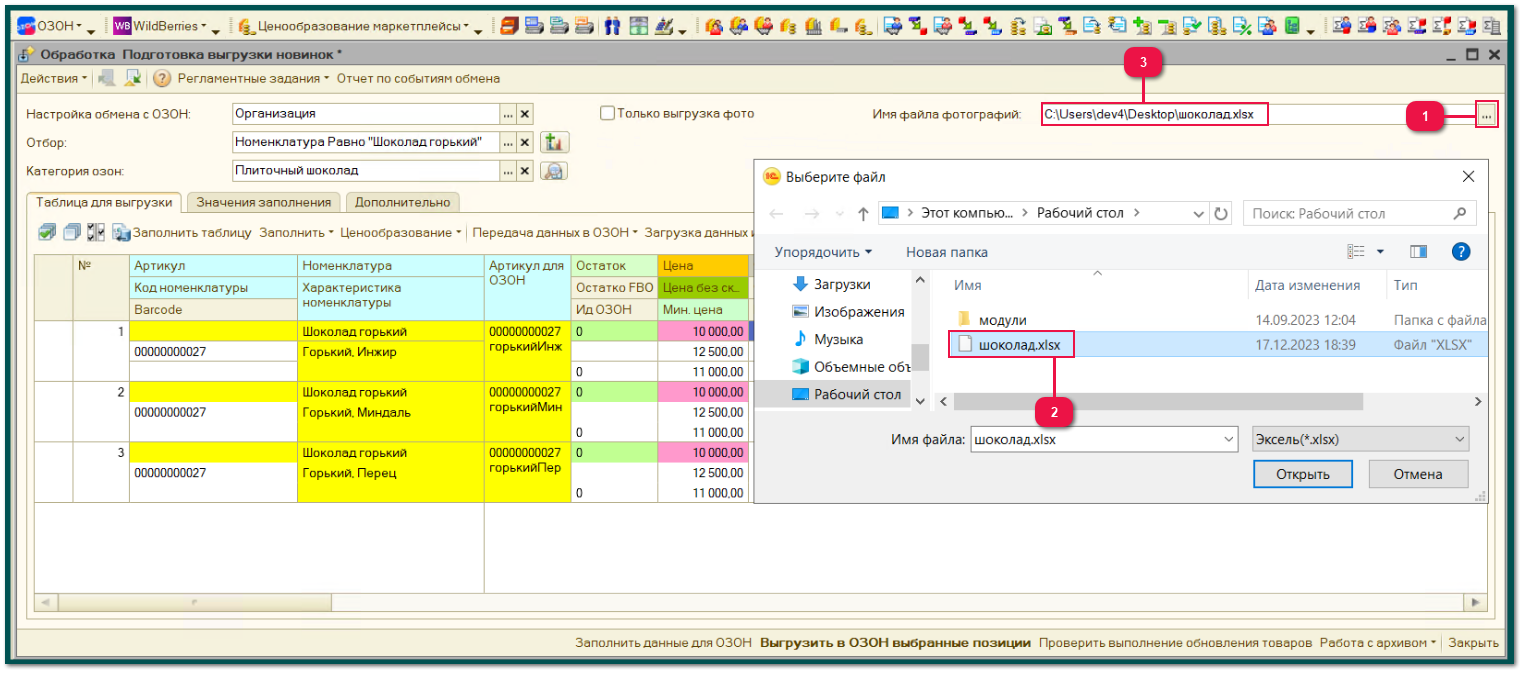Clear the Категория озон field with X
1523x673 pixels.
pyautogui.click(x=524, y=171)
